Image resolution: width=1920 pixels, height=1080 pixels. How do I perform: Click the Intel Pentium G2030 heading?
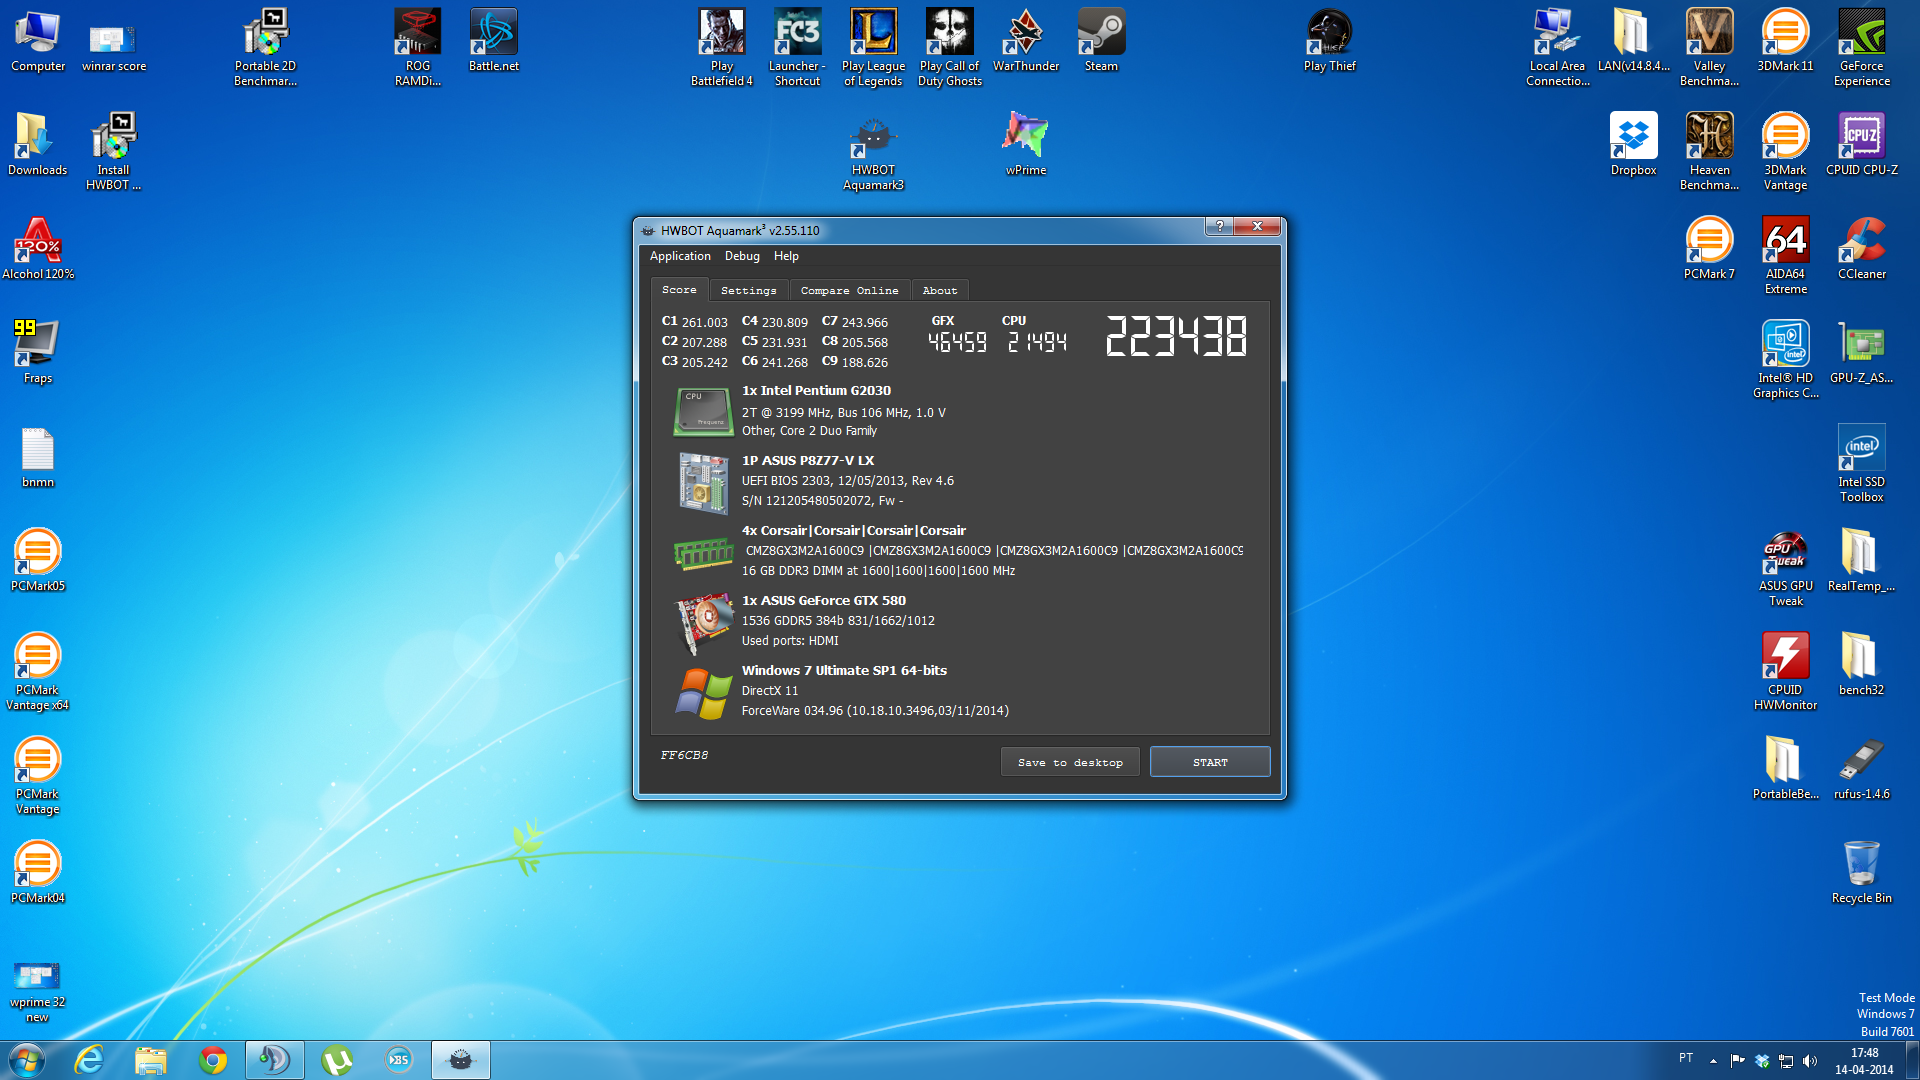tap(816, 391)
